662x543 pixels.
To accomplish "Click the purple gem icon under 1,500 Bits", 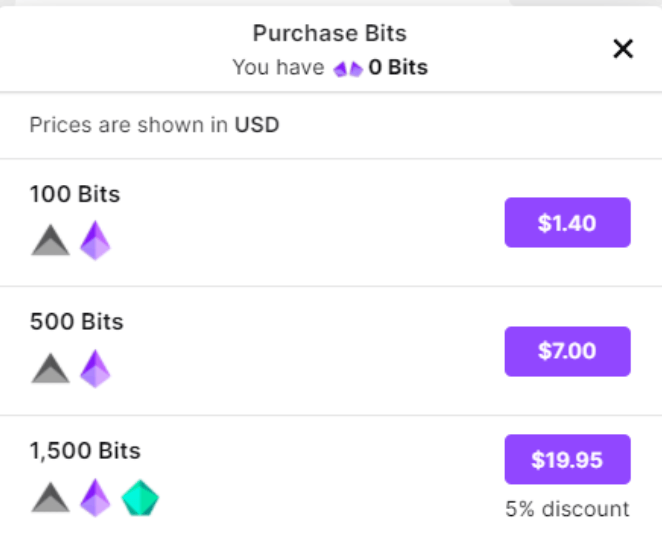I will pos(95,497).
